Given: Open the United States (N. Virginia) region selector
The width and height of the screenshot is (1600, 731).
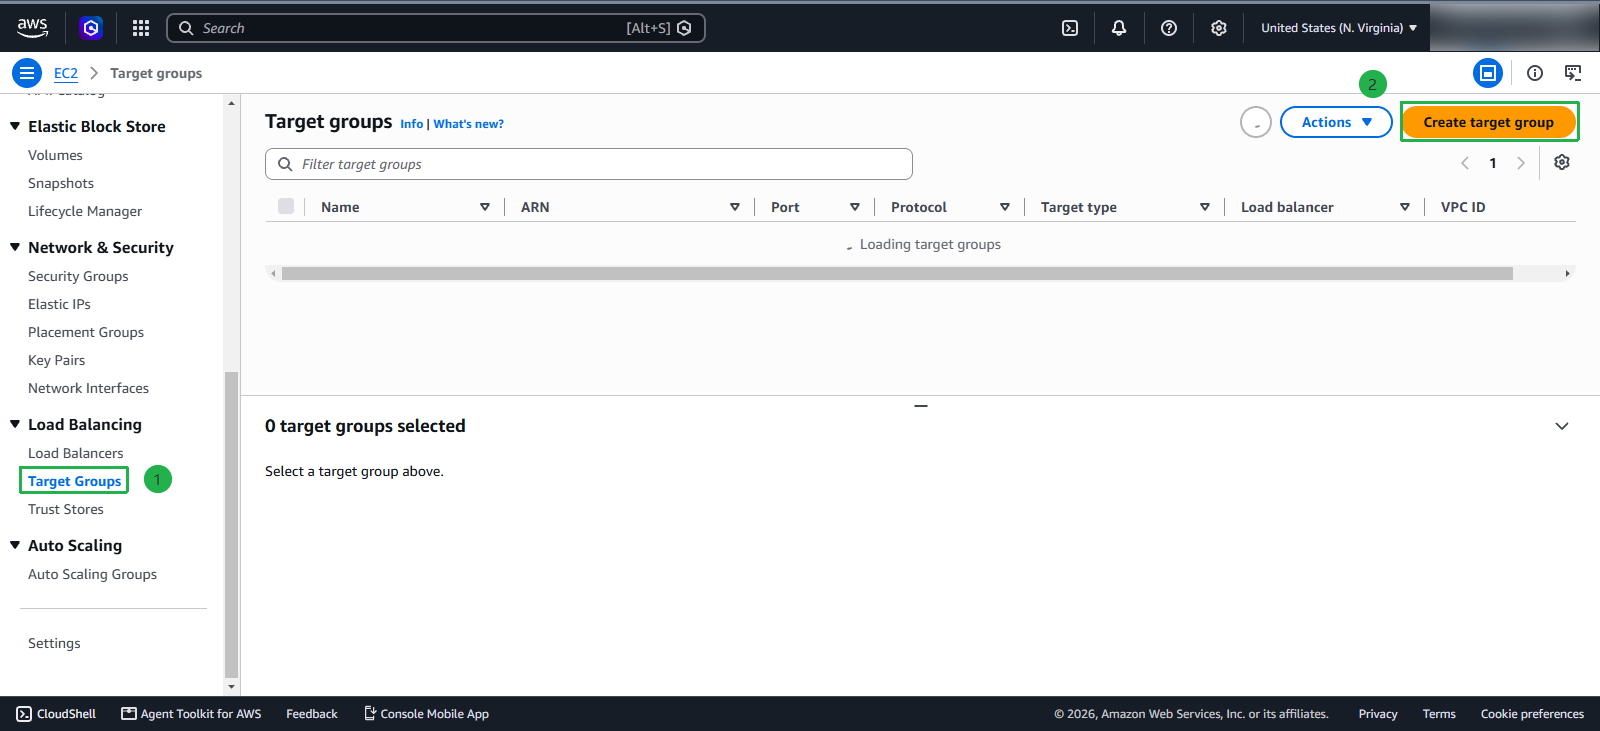Looking at the screenshot, I should 1339,28.
